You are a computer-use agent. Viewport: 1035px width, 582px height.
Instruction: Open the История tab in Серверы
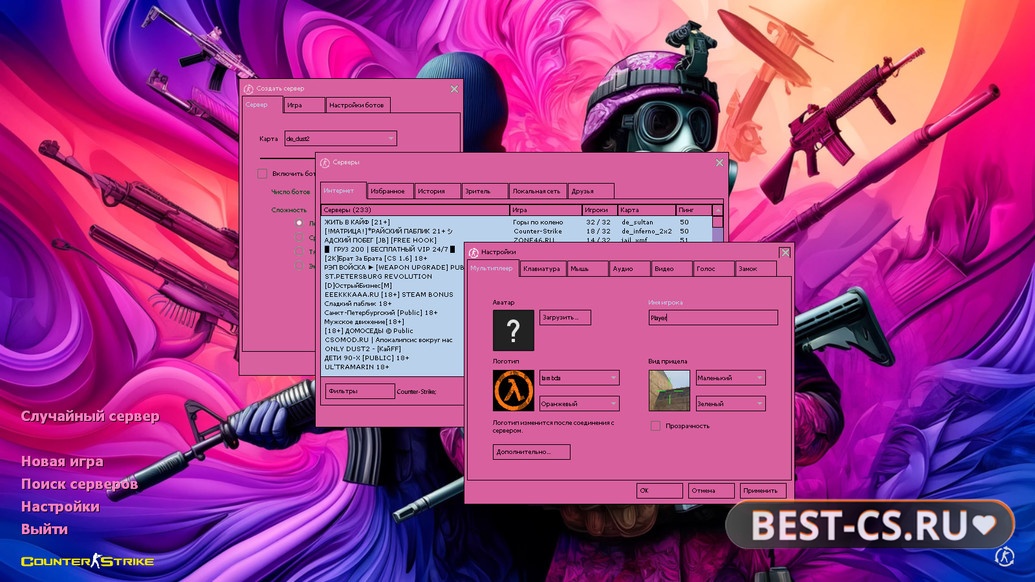[x=437, y=191]
